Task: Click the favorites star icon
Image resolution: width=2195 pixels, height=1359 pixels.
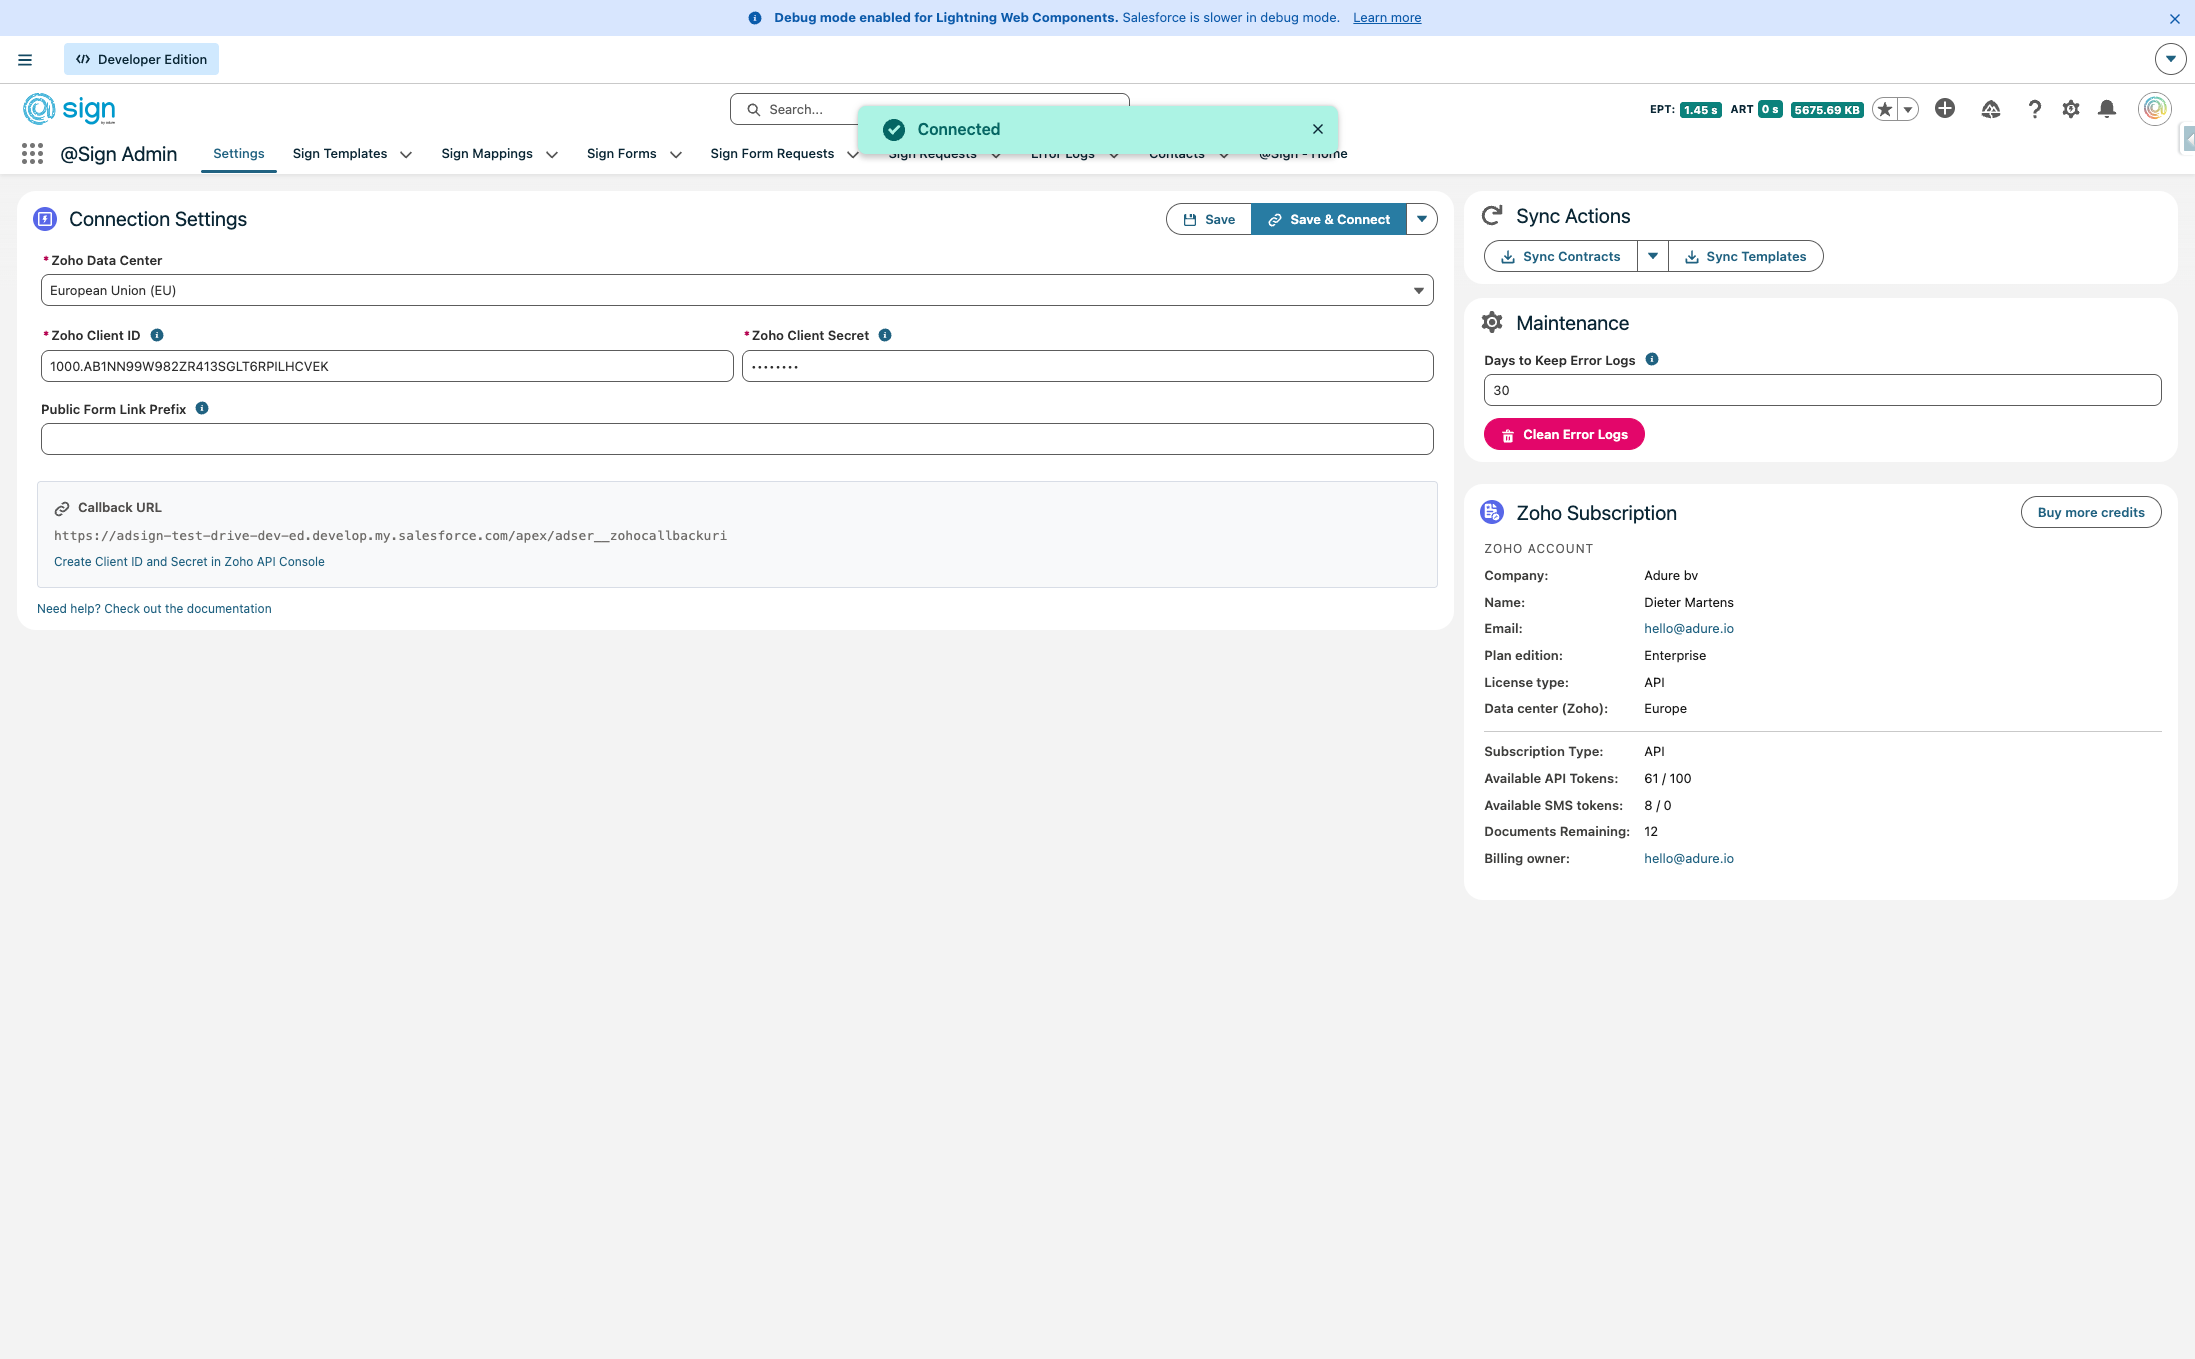Action: (x=1885, y=110)
